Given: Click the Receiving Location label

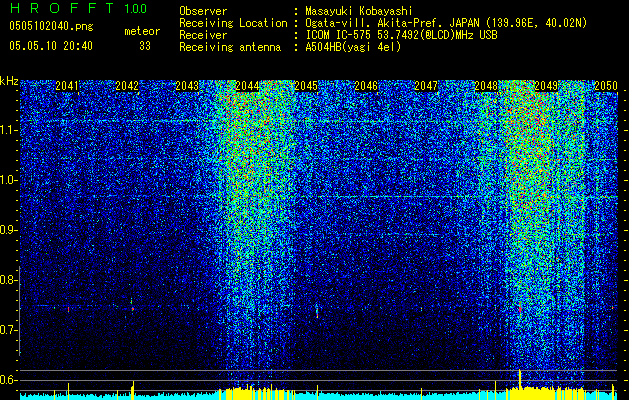Looking at the screenshot, I should [x=233, y=23].
